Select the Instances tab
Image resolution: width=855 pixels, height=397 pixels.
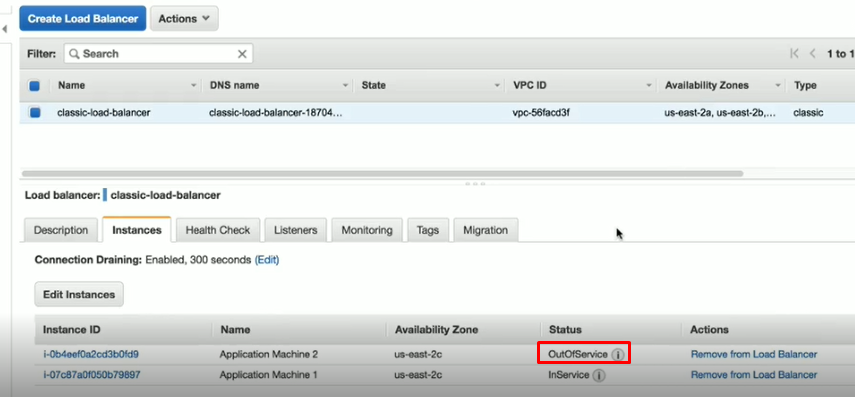point(137,230)
